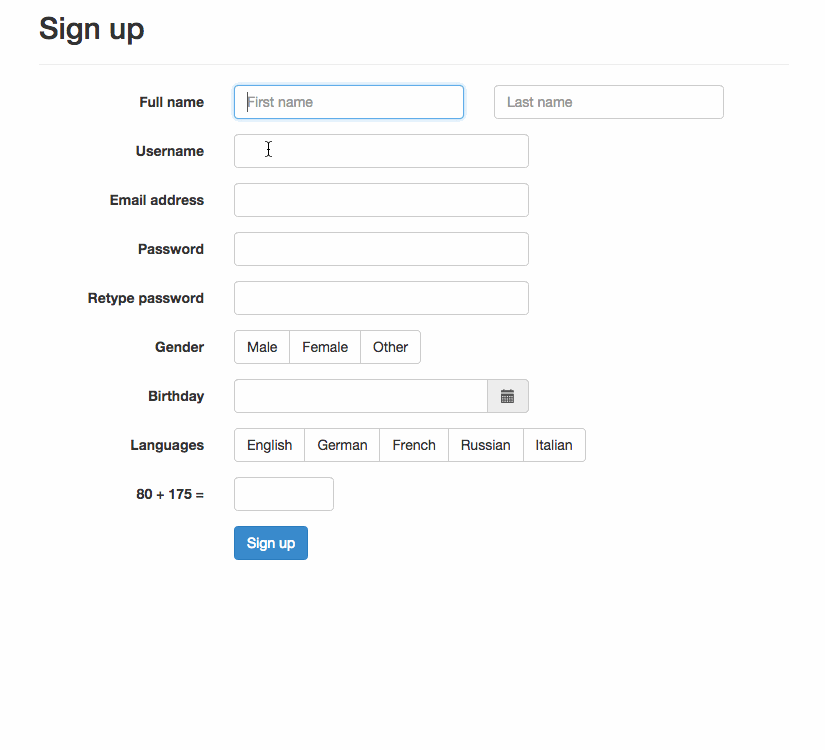Click the Username input field
This screenshot has width=825, height=750.
[380, 151]
